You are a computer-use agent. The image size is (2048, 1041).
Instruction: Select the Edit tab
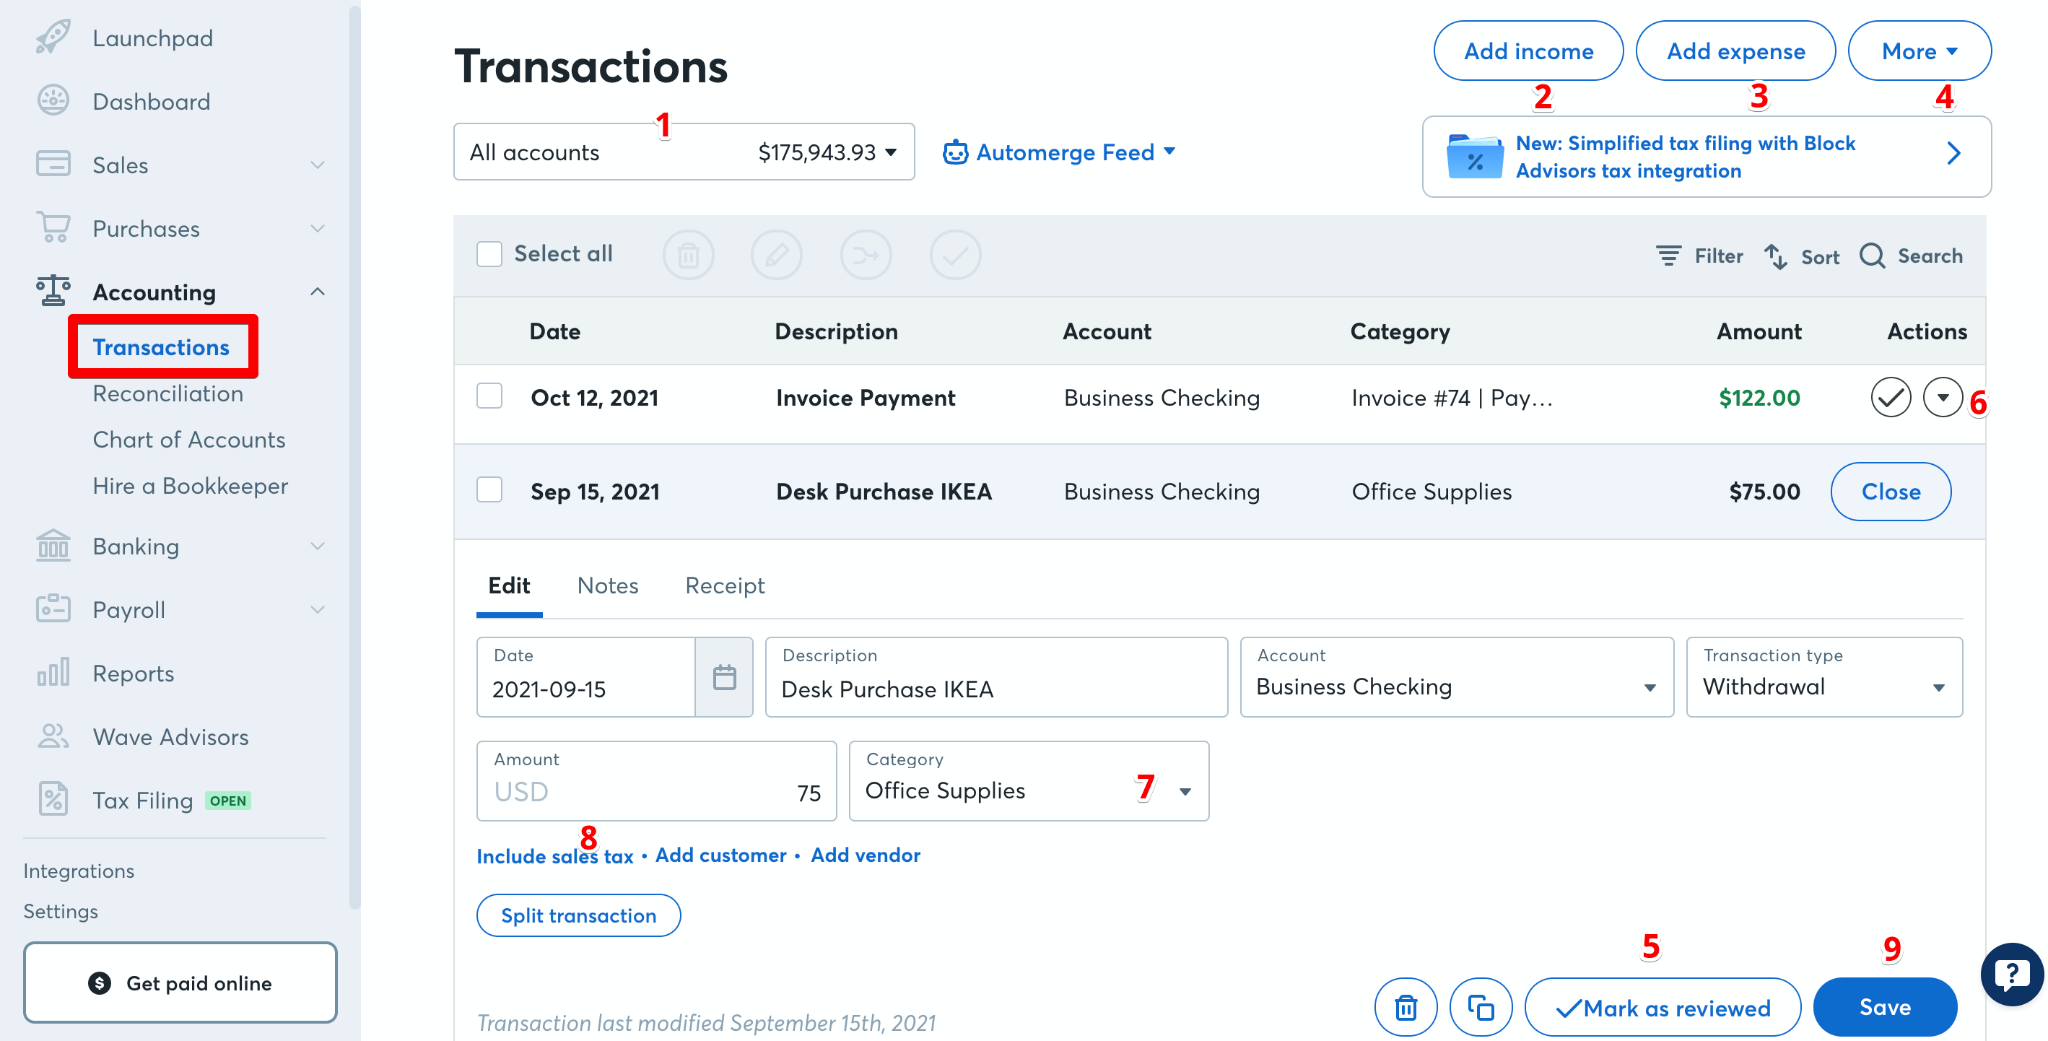pos(509,586)
